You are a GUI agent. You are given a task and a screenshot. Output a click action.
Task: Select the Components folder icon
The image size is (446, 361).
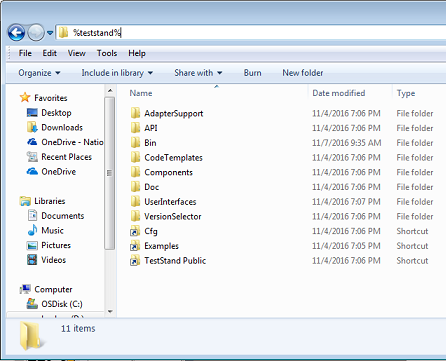(x=135, y=172)
